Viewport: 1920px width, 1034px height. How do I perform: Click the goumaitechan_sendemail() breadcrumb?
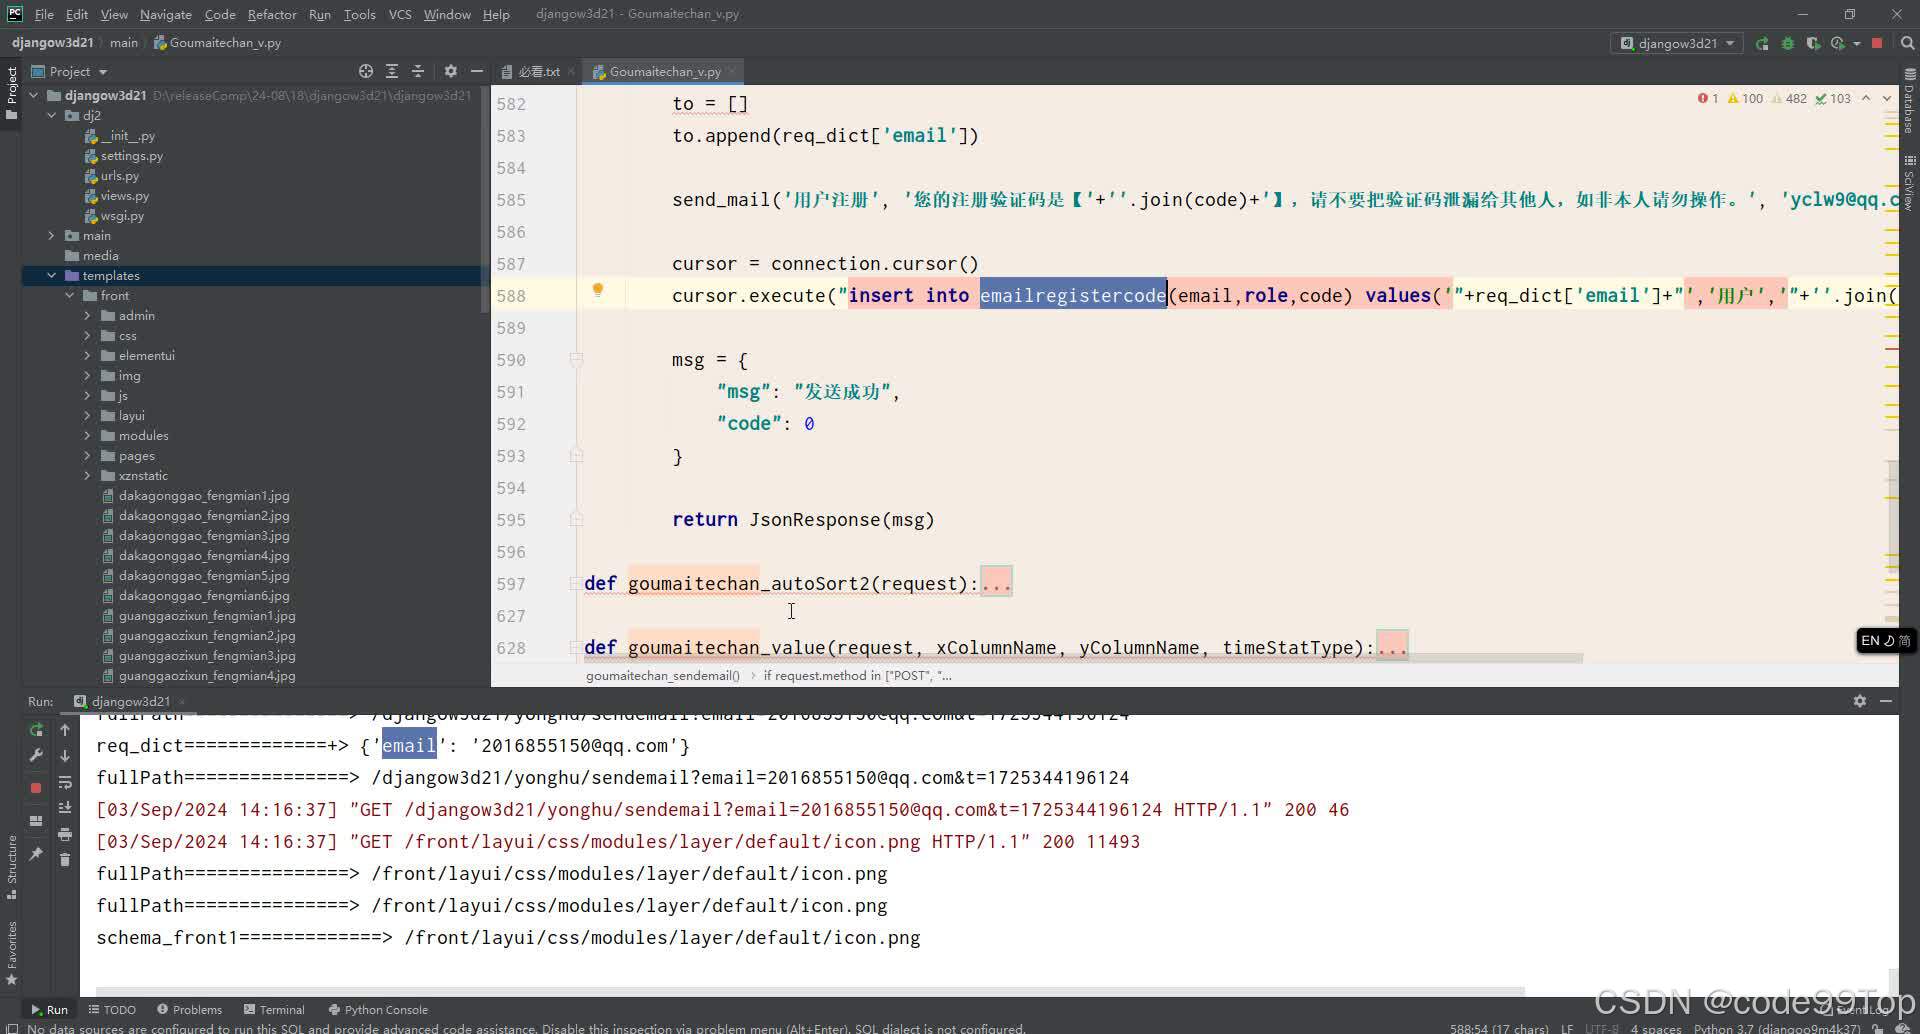click(x=662, y=675)
